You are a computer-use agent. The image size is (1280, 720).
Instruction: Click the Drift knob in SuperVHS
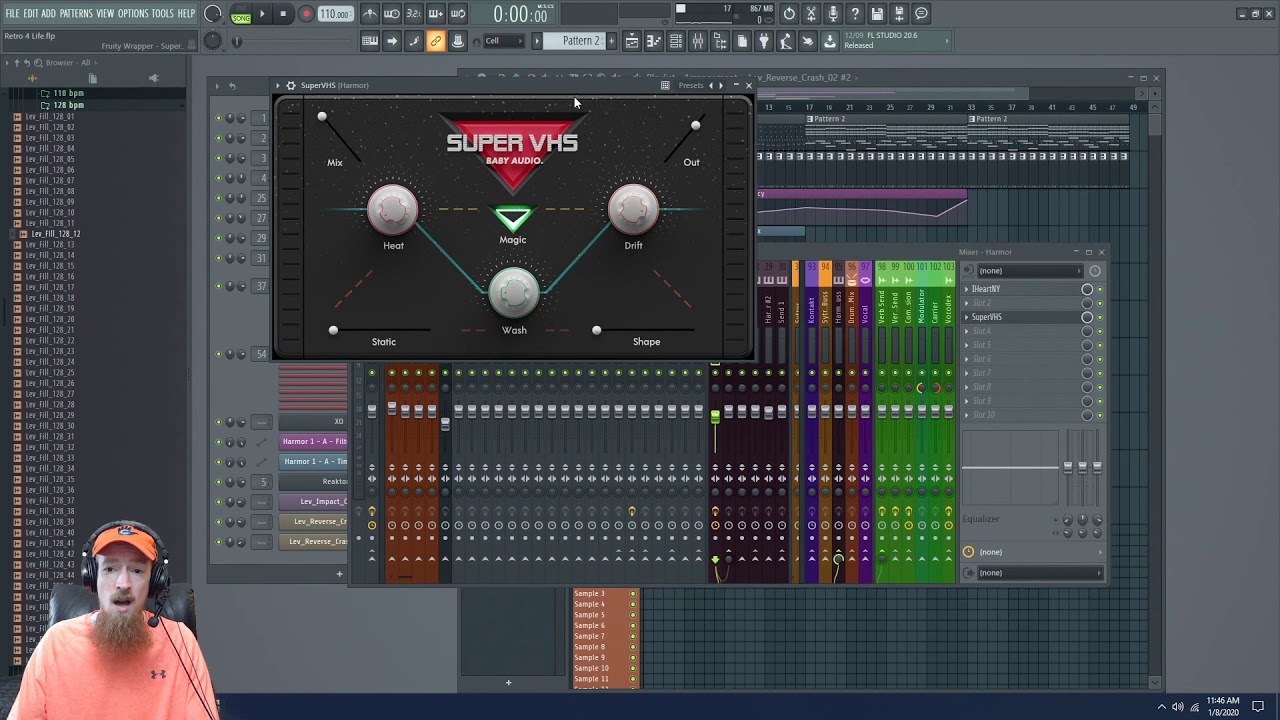click(633, 208)
